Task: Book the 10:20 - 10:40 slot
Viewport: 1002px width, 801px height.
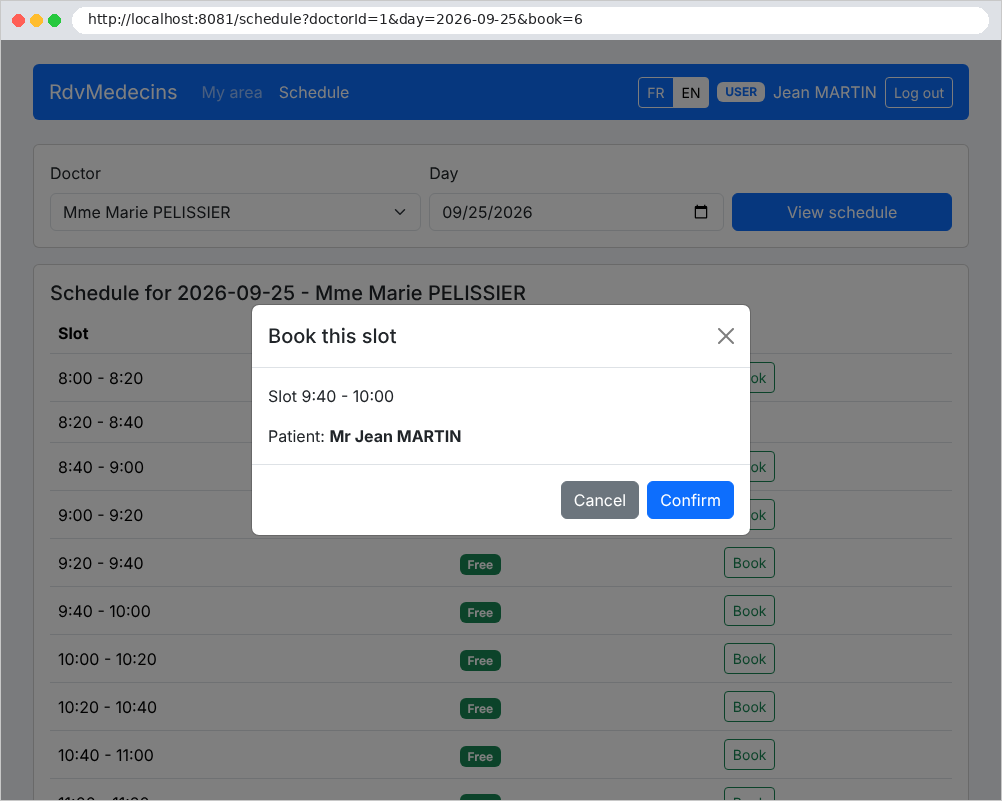Action: (x=749, y=707)
